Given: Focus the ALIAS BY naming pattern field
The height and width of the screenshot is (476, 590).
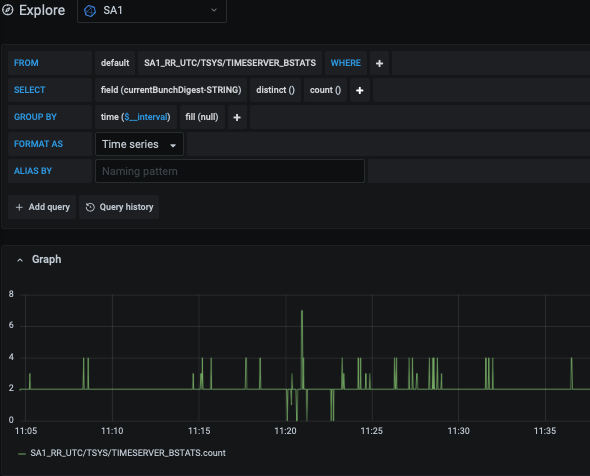Looking at the screenshot, I should pyautogui.click(x=230, y=171).
